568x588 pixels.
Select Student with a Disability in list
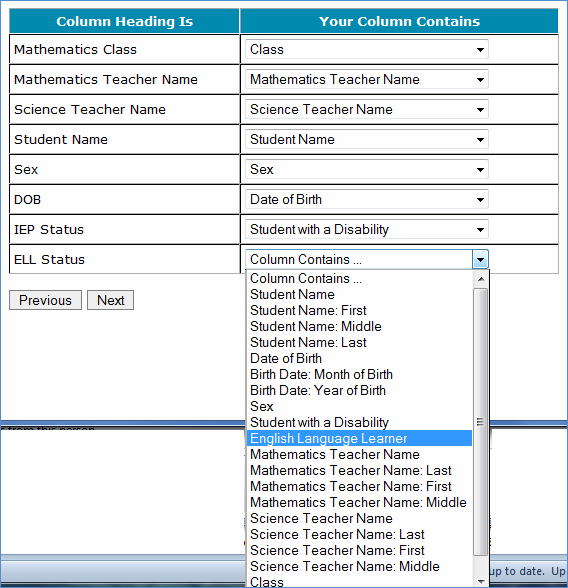pos(359,422)
